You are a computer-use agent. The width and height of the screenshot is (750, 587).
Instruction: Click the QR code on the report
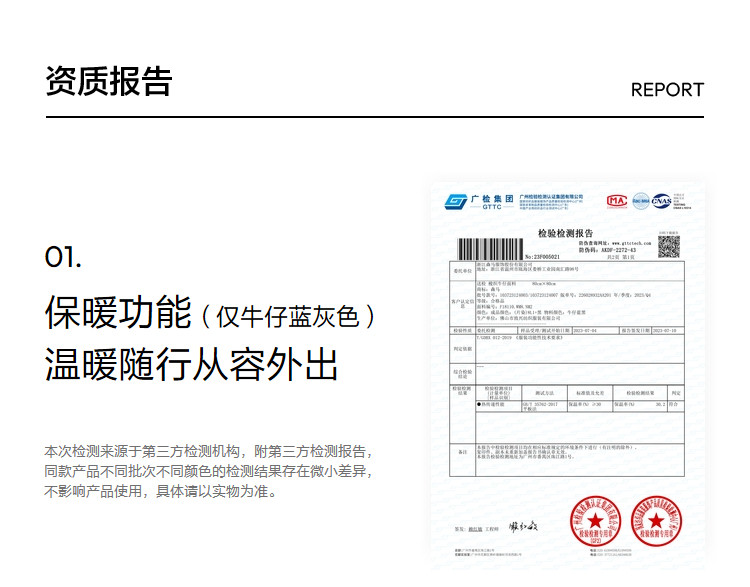[x=668, y=247]
